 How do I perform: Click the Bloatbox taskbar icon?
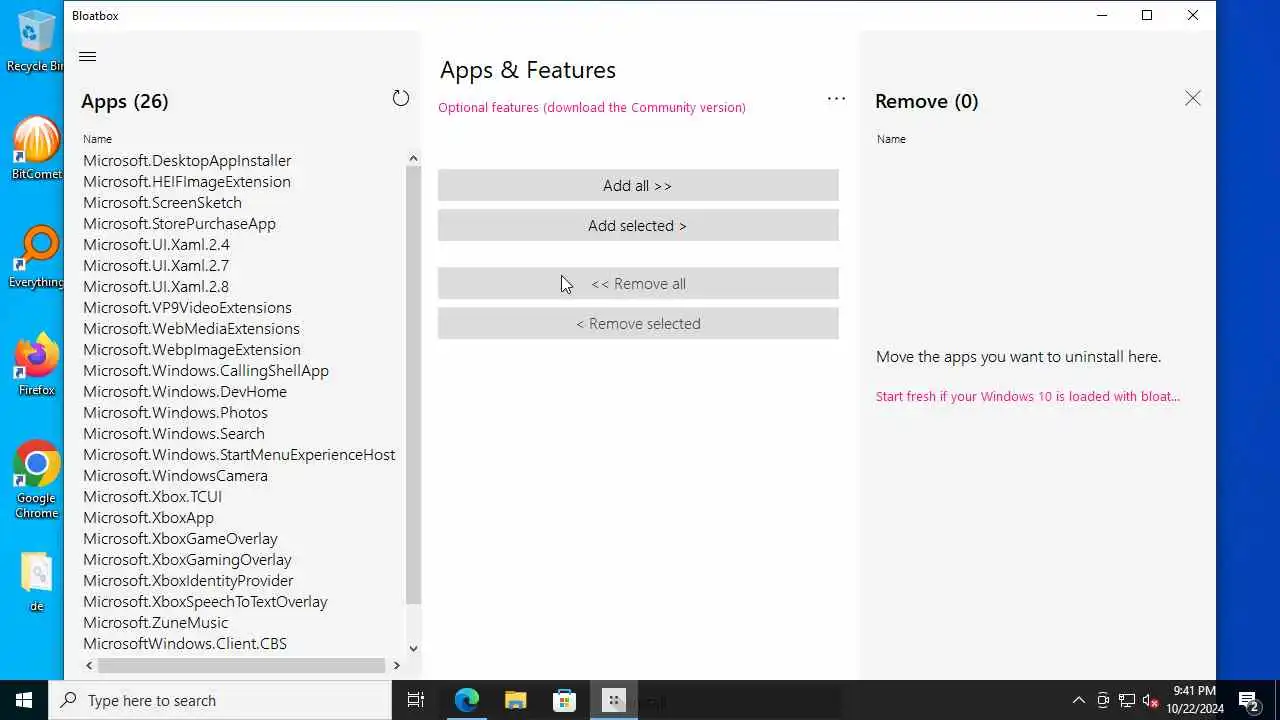614,700
